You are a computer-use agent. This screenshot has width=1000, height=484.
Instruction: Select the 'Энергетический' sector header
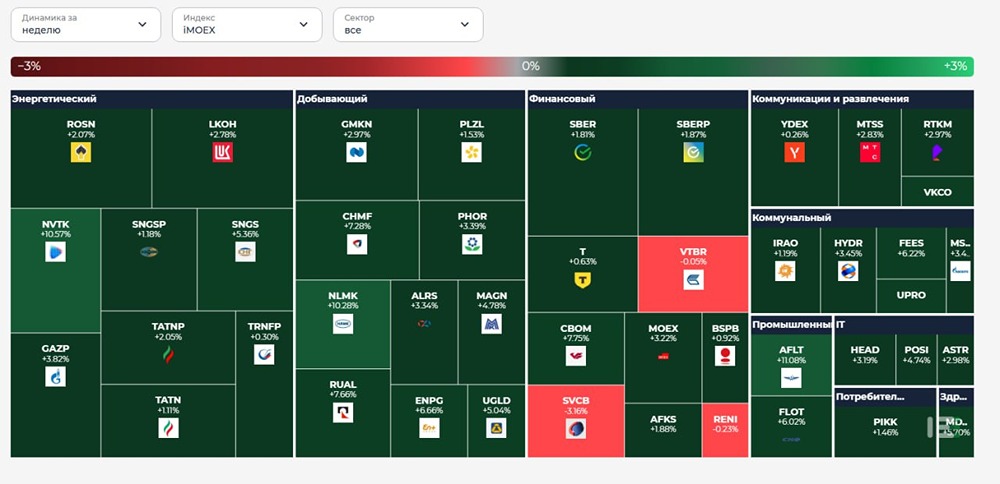(152, 99)
